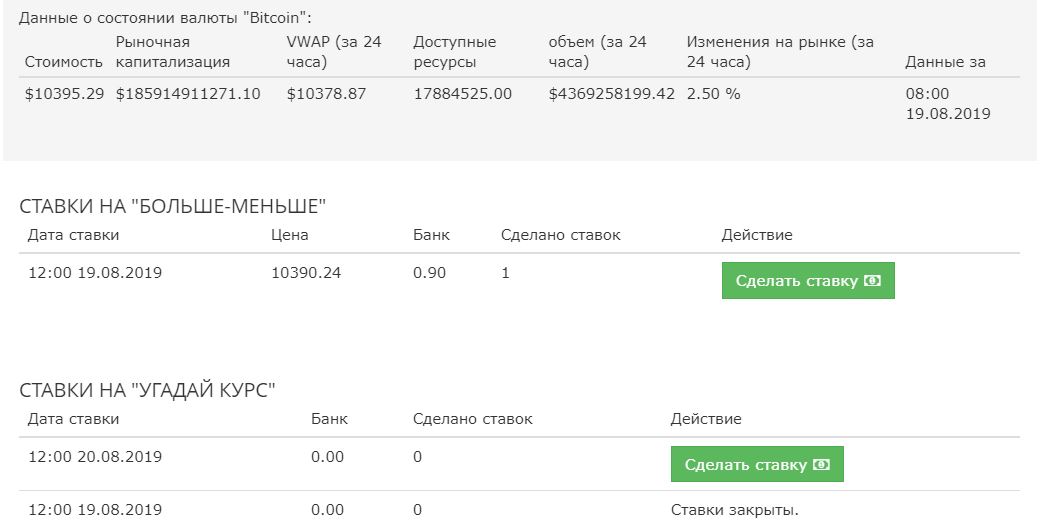
Task: Click the Доступные ресурсы column header
Action: (x=454, y=52)
